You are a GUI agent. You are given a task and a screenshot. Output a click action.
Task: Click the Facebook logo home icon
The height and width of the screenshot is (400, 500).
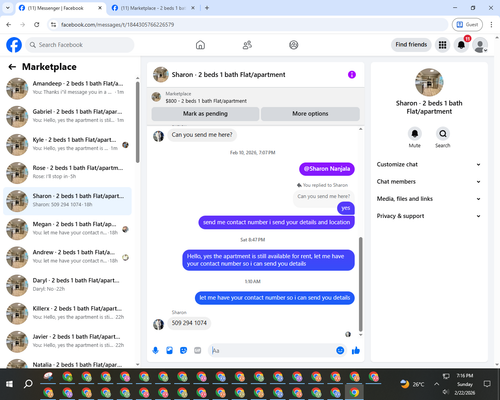(x=14, y=45)
